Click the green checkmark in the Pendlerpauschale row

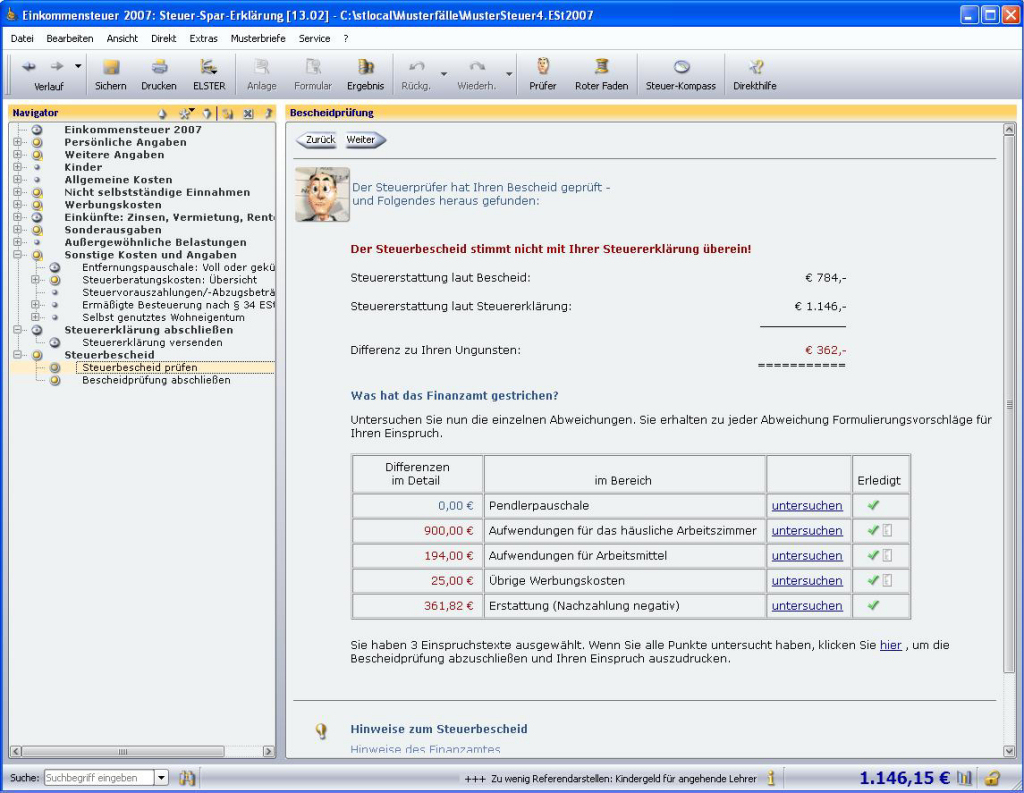coord(873,505)
